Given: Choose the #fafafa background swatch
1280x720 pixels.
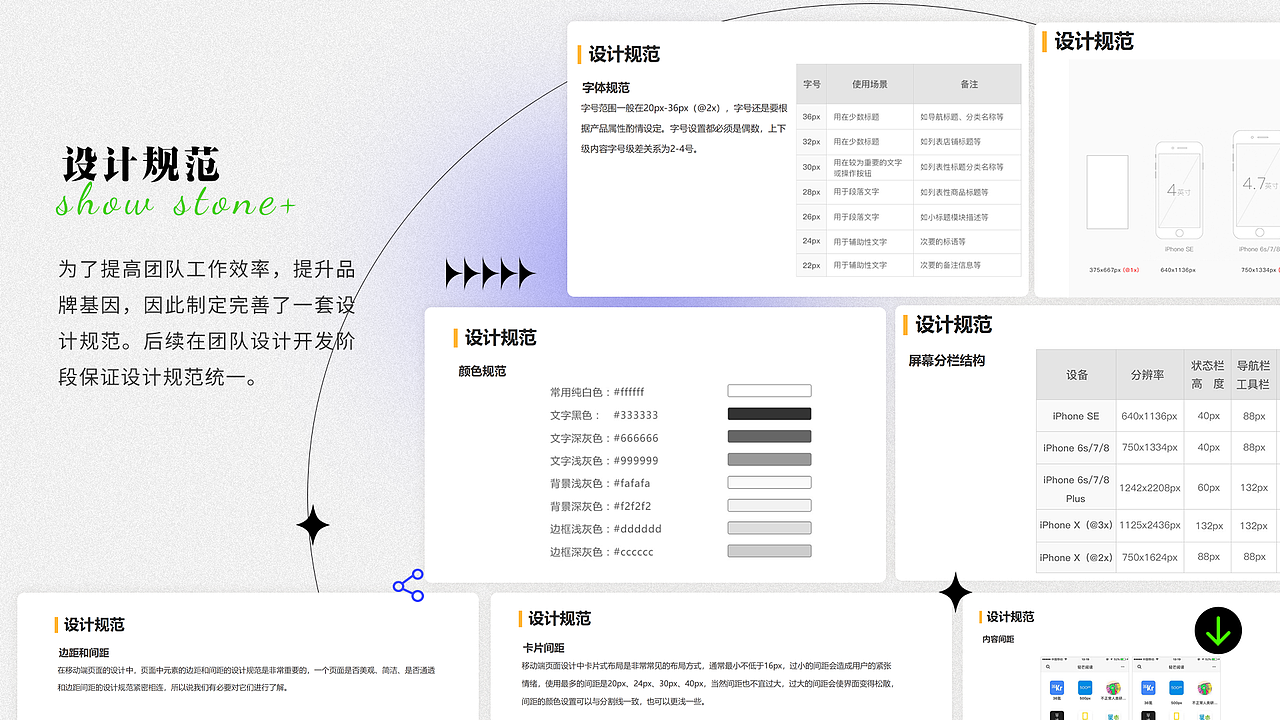Looking at the screenshot, I should [769, 483].
